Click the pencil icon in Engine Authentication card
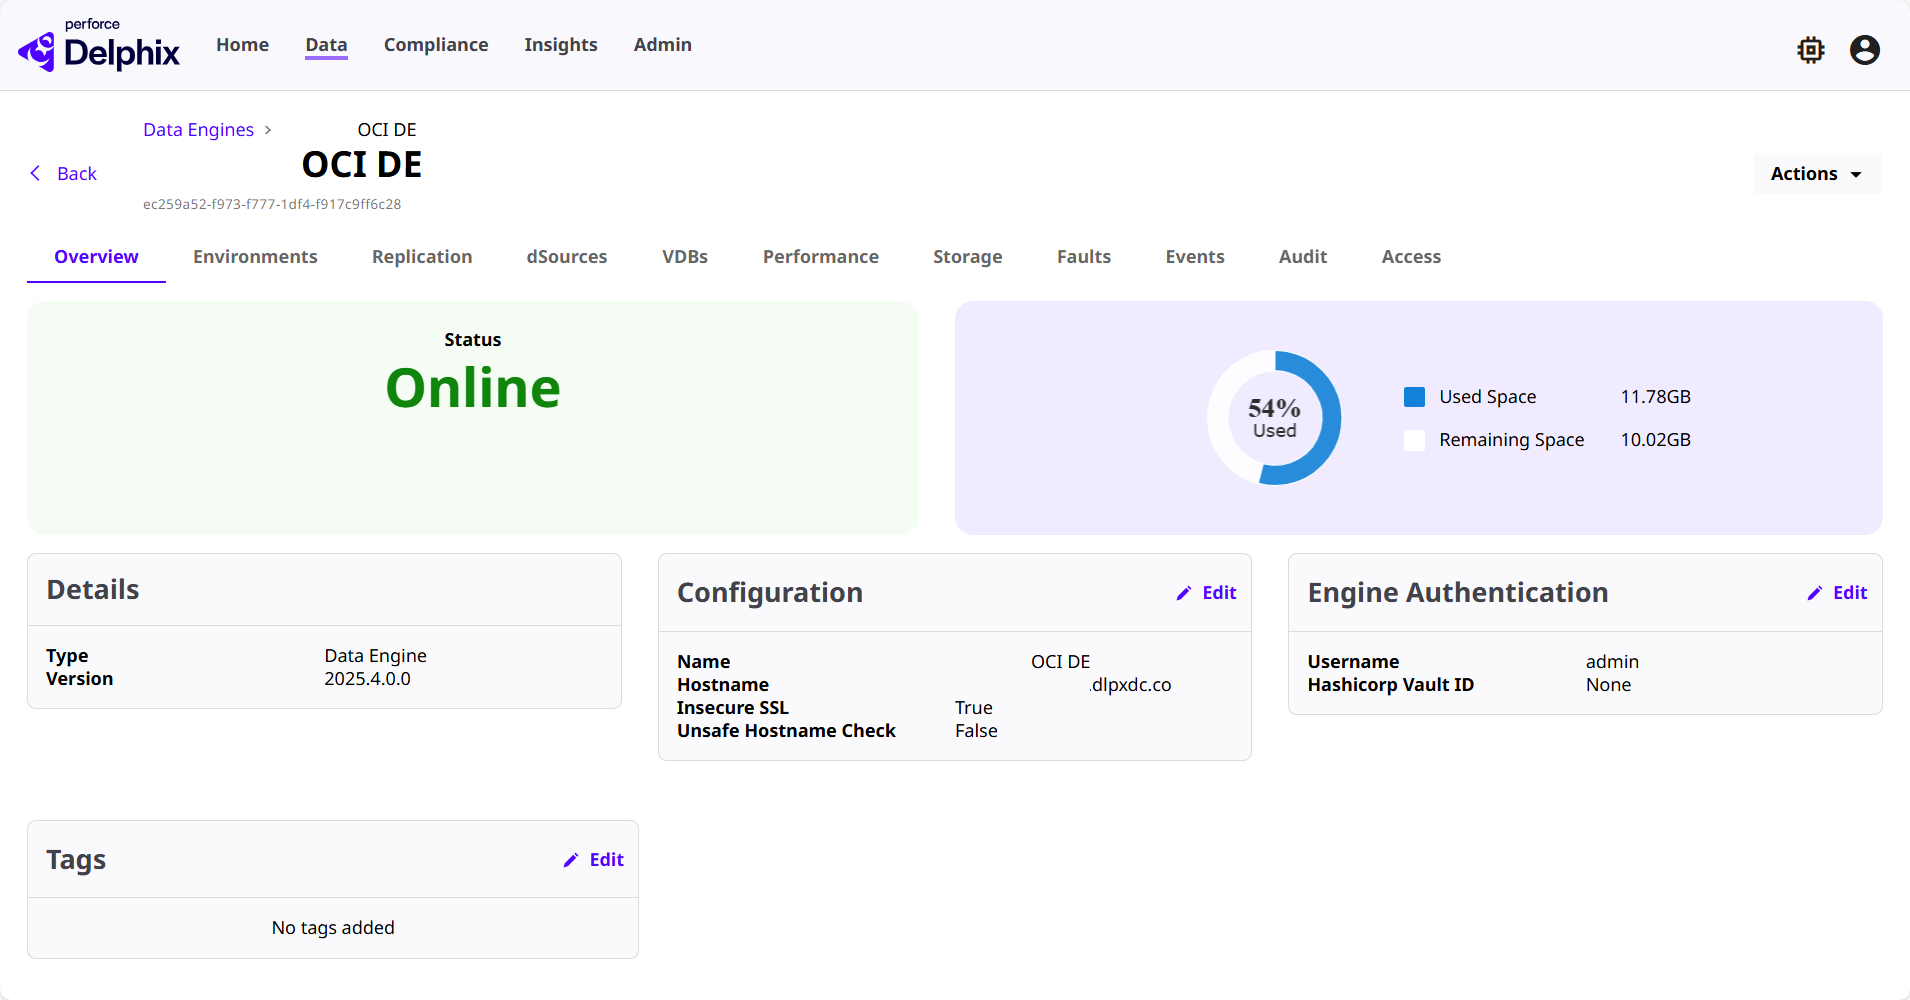 coord(1815,593)
